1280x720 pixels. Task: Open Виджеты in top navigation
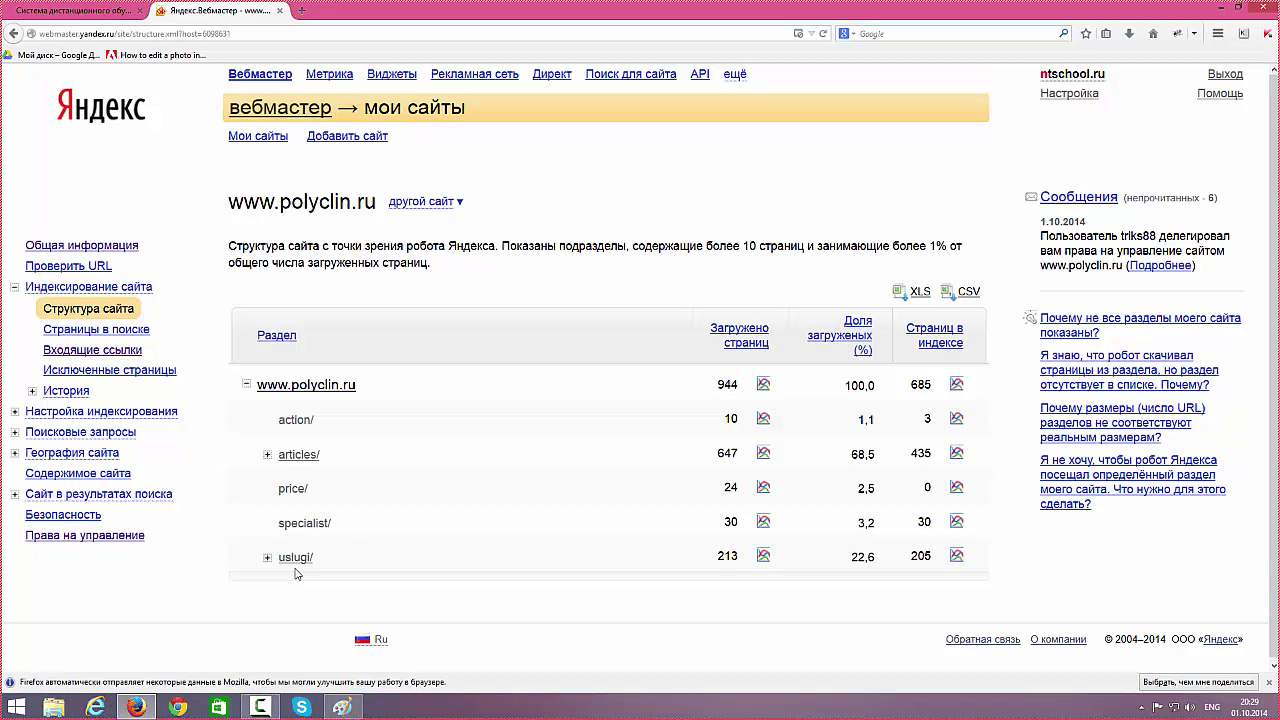coord(392,74)
